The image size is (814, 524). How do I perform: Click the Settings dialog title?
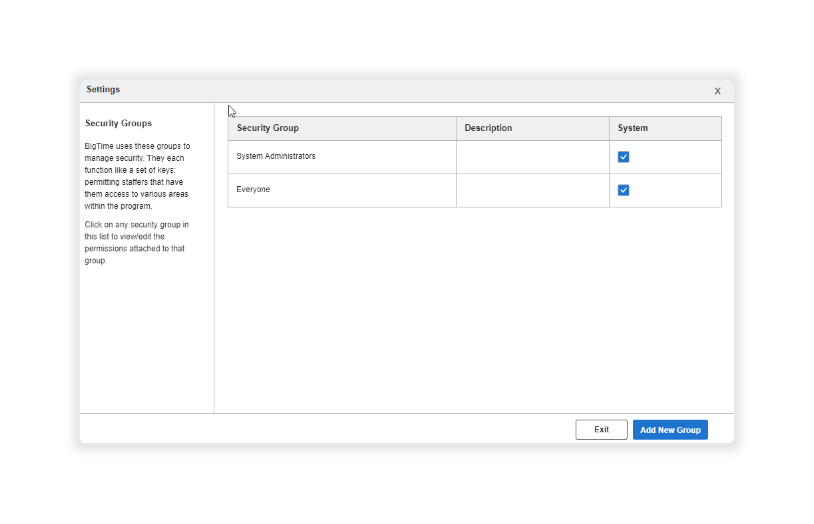(x=103, y=89)
